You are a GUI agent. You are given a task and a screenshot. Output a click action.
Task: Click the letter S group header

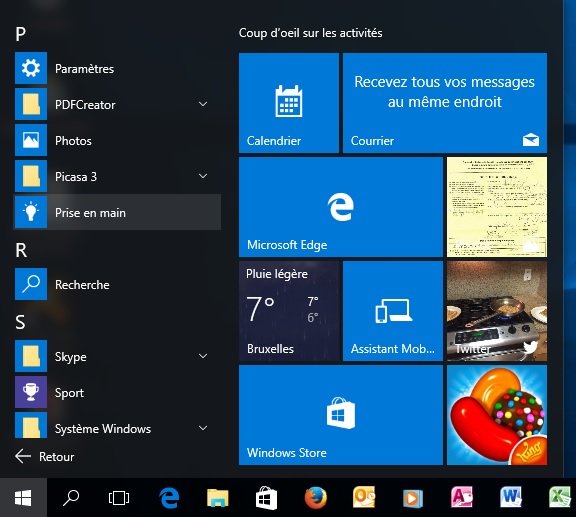point(21,322)
